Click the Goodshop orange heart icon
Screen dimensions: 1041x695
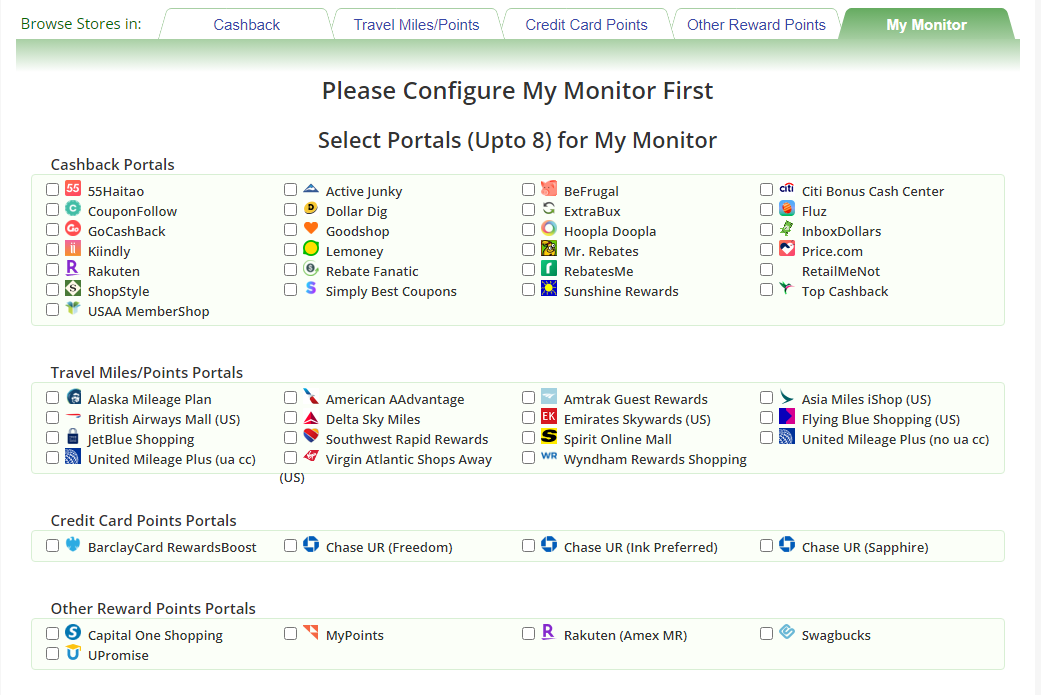[x=311, y=229]
